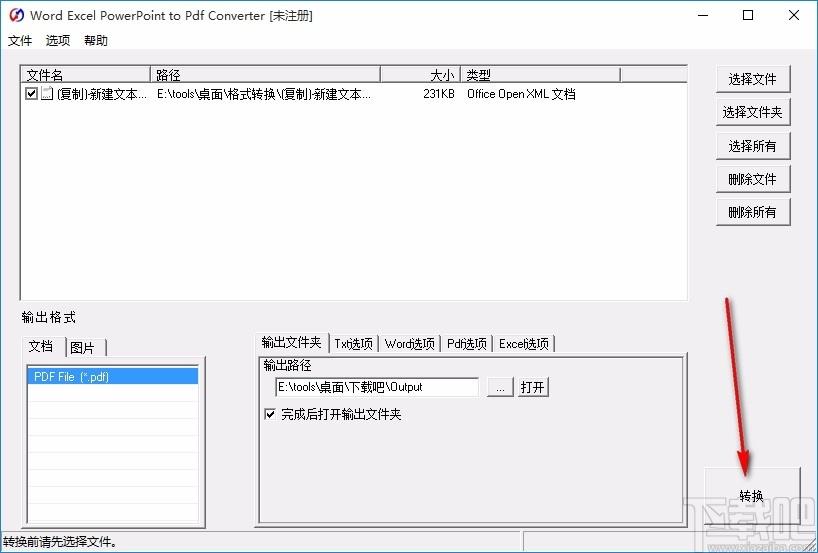Open the Txt选项 tab
This screenshot has height=553, width=818.
pos(354,344)
